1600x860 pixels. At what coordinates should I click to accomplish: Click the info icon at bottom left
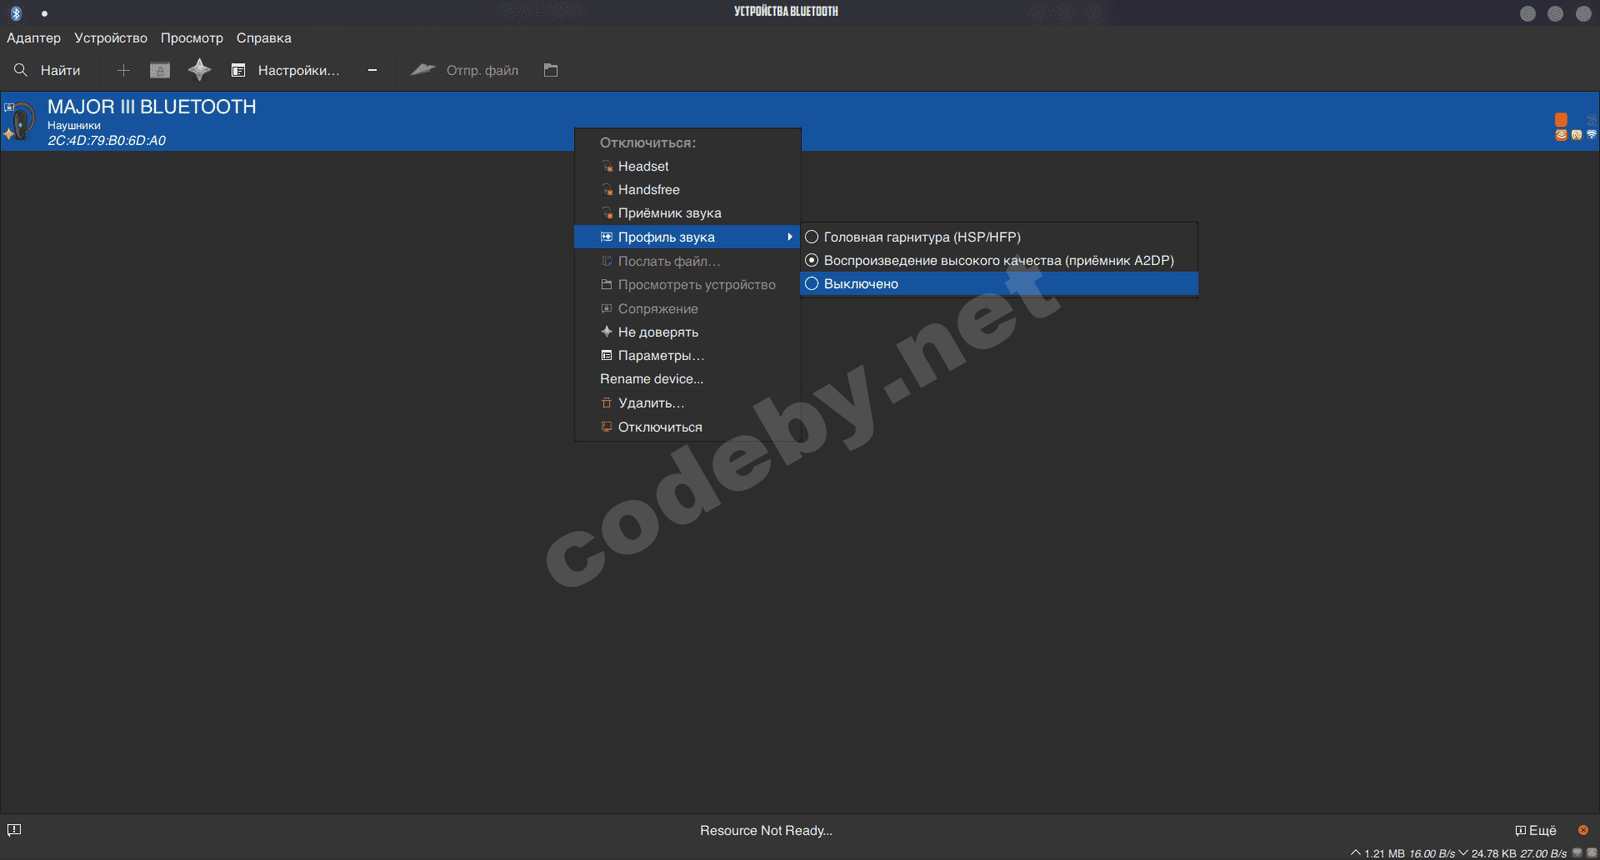click(x=14, y=830)
